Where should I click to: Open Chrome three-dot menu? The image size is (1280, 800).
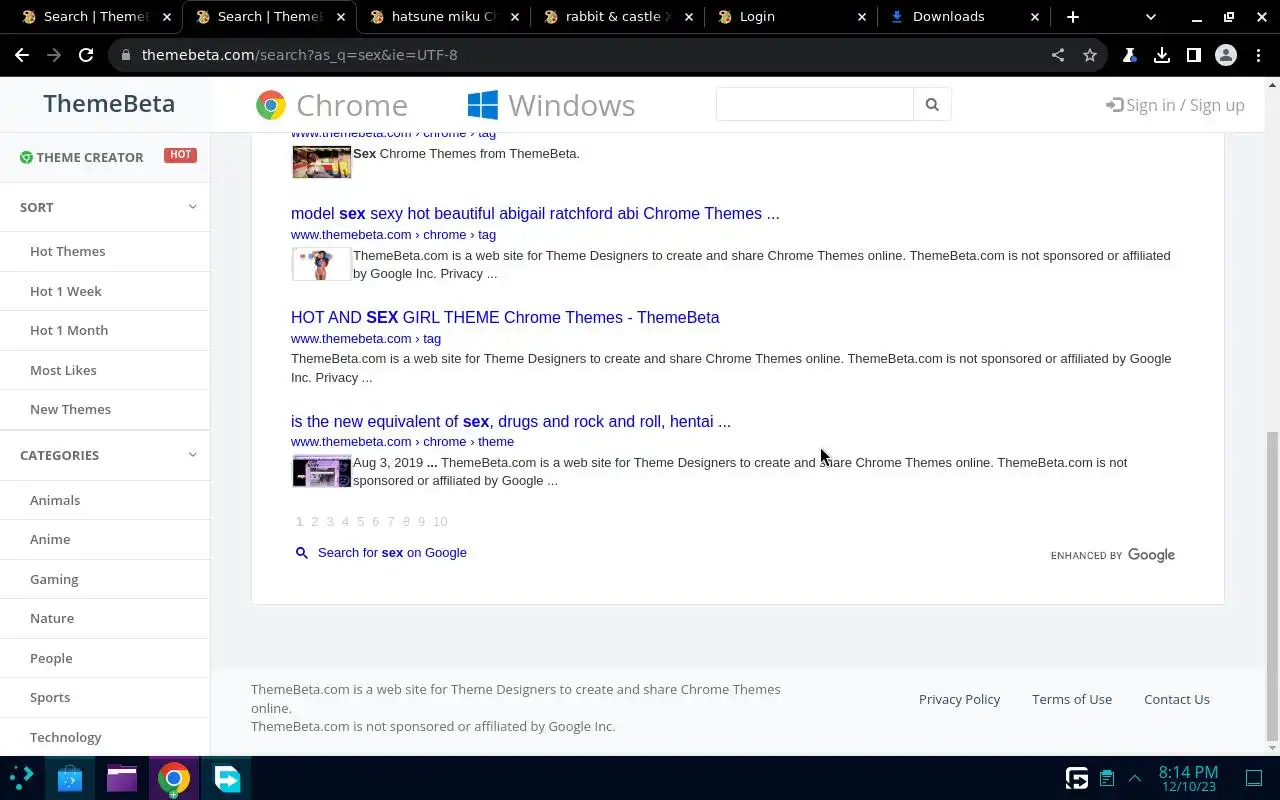(1258, 55)
